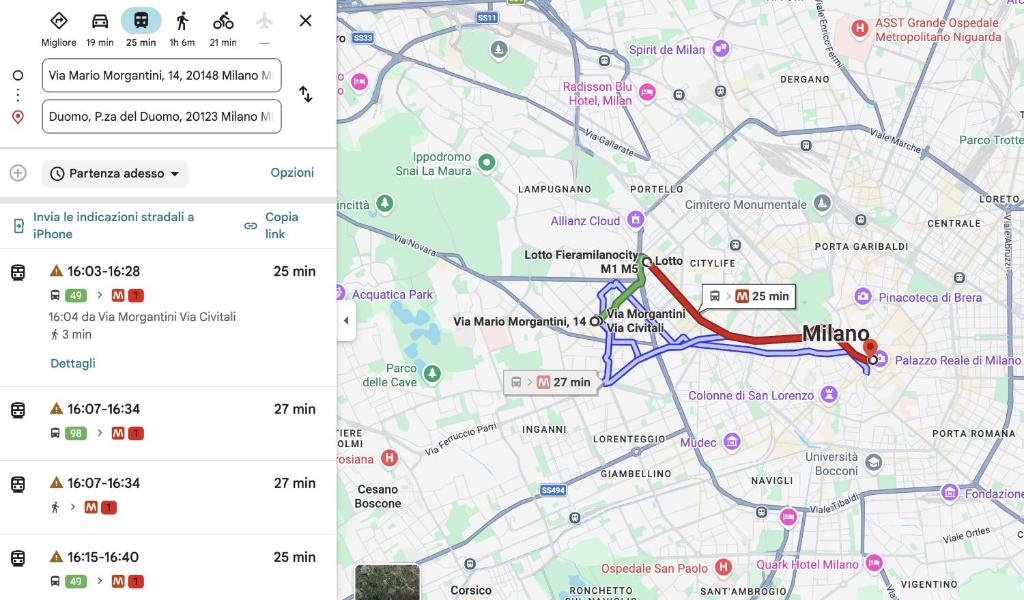Click the Palazzo Reale di Milano marker
1024x600 pixels.
pos(880,358)
